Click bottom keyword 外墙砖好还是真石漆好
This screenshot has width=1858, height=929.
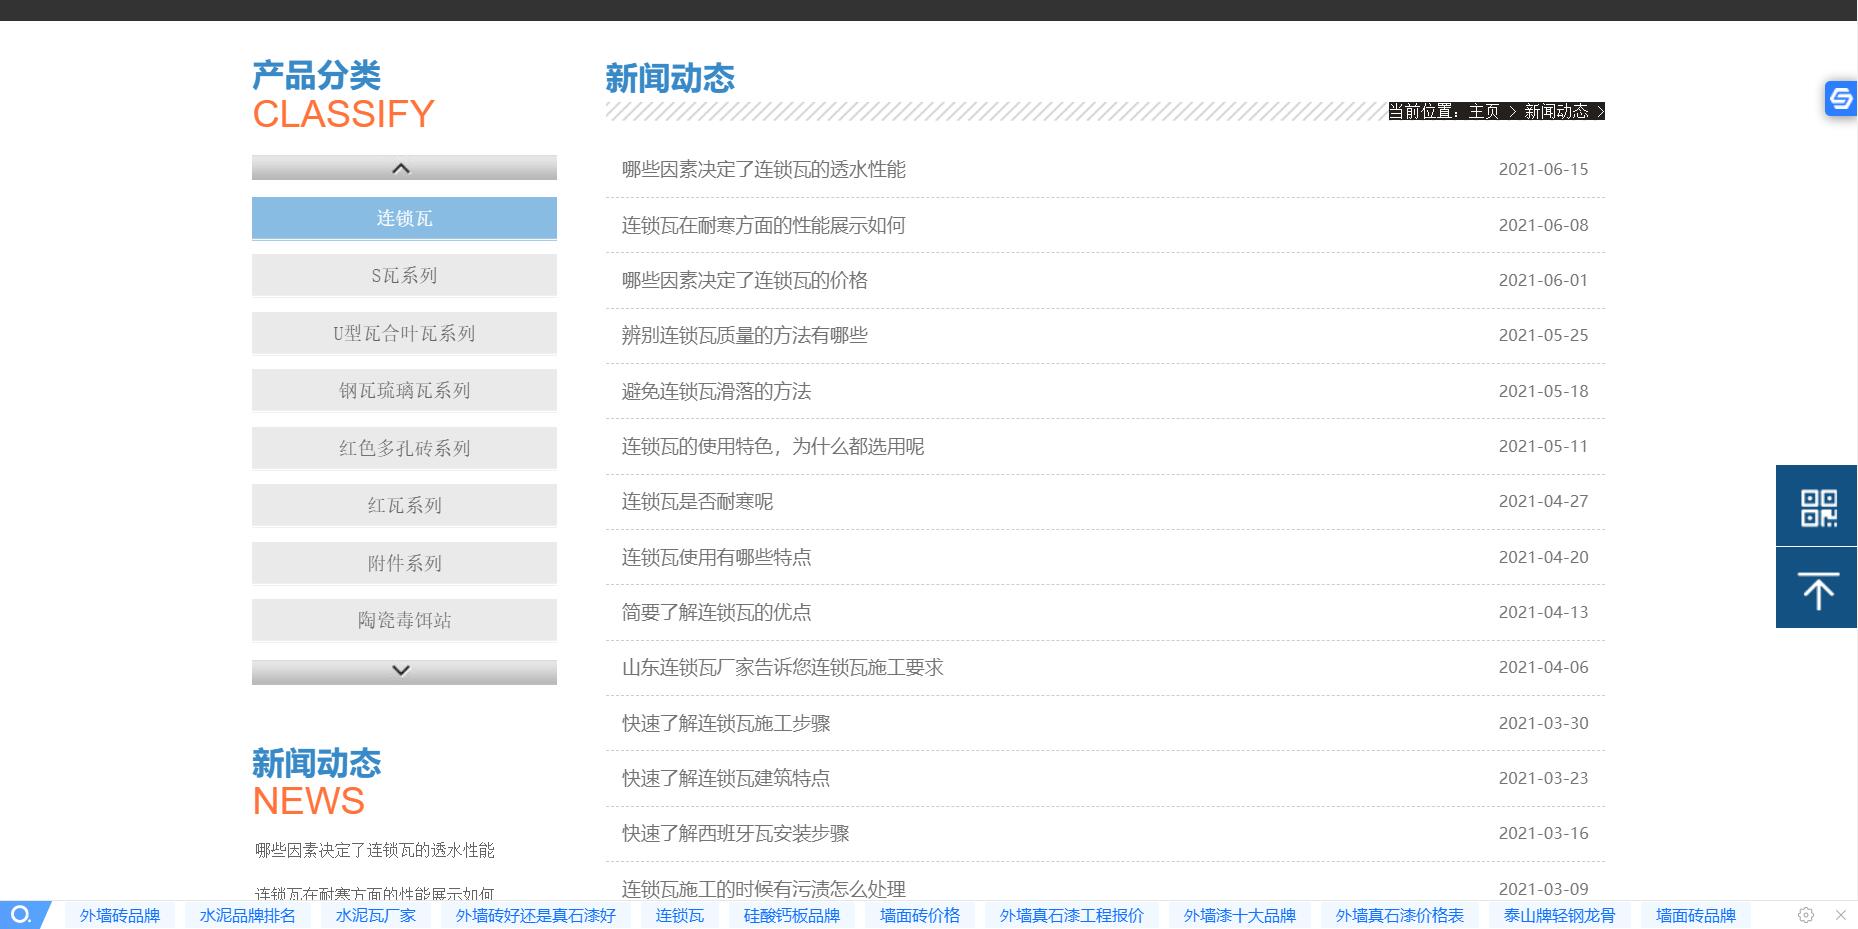coord(536,915)
